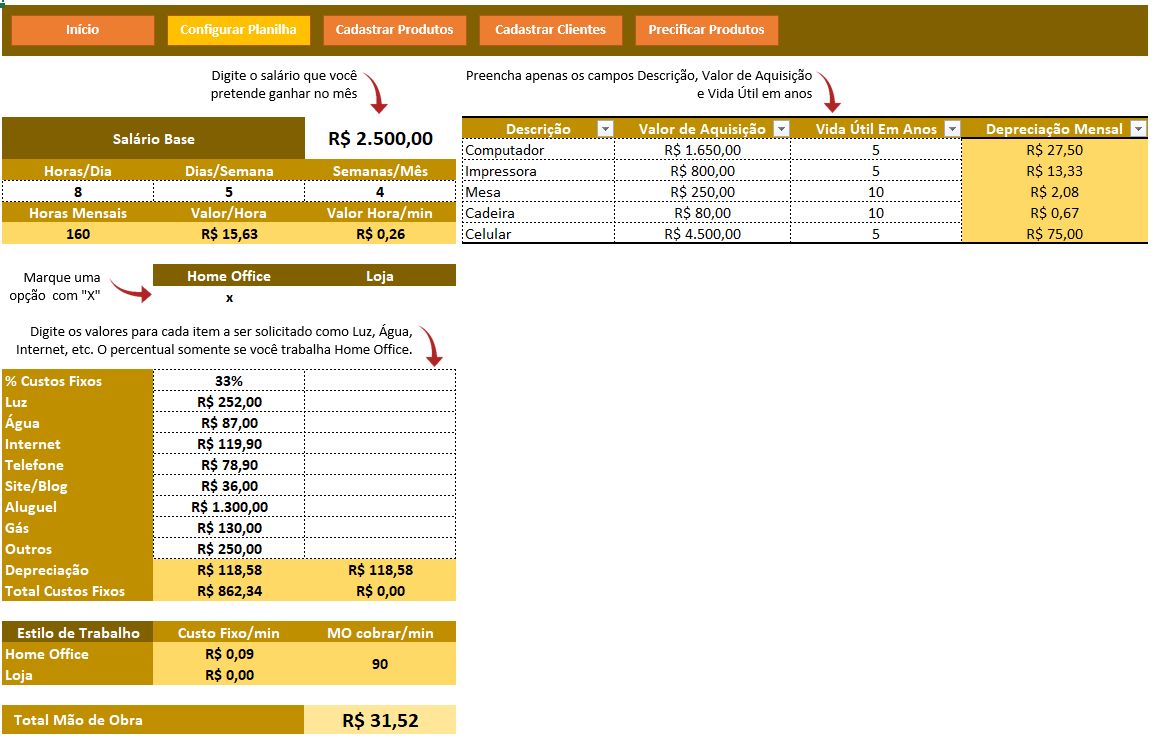1154x741 pixels.
Task: Open the Valor de Aquisição filter dropdown
Action: (780, 129)
